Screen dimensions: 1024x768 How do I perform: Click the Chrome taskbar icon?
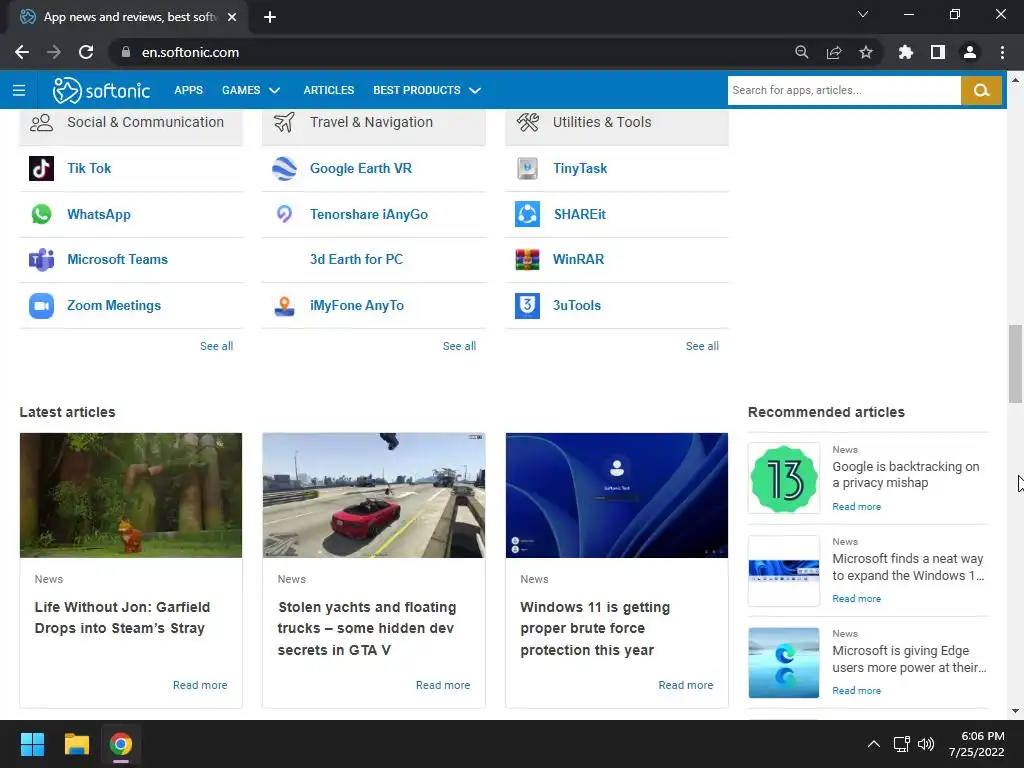(x=120, y=744)
